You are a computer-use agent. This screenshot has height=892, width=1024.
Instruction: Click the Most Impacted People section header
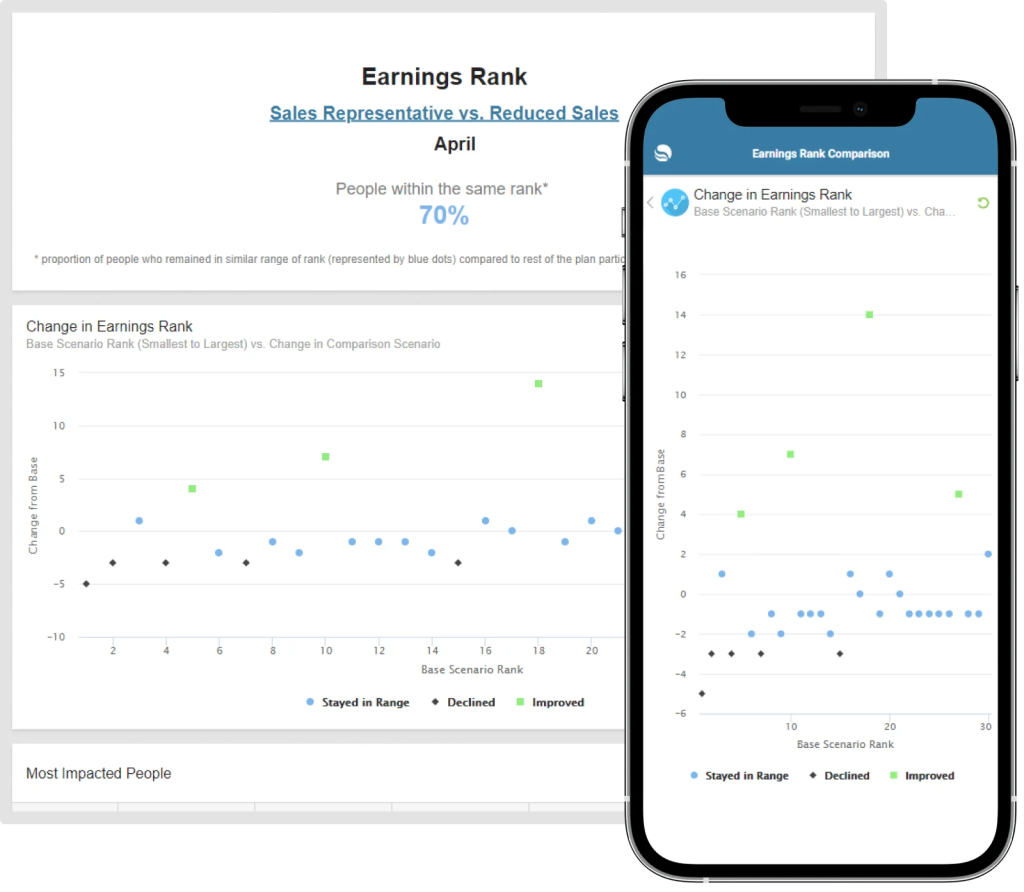pyautogui.click(x=98, y=773)
